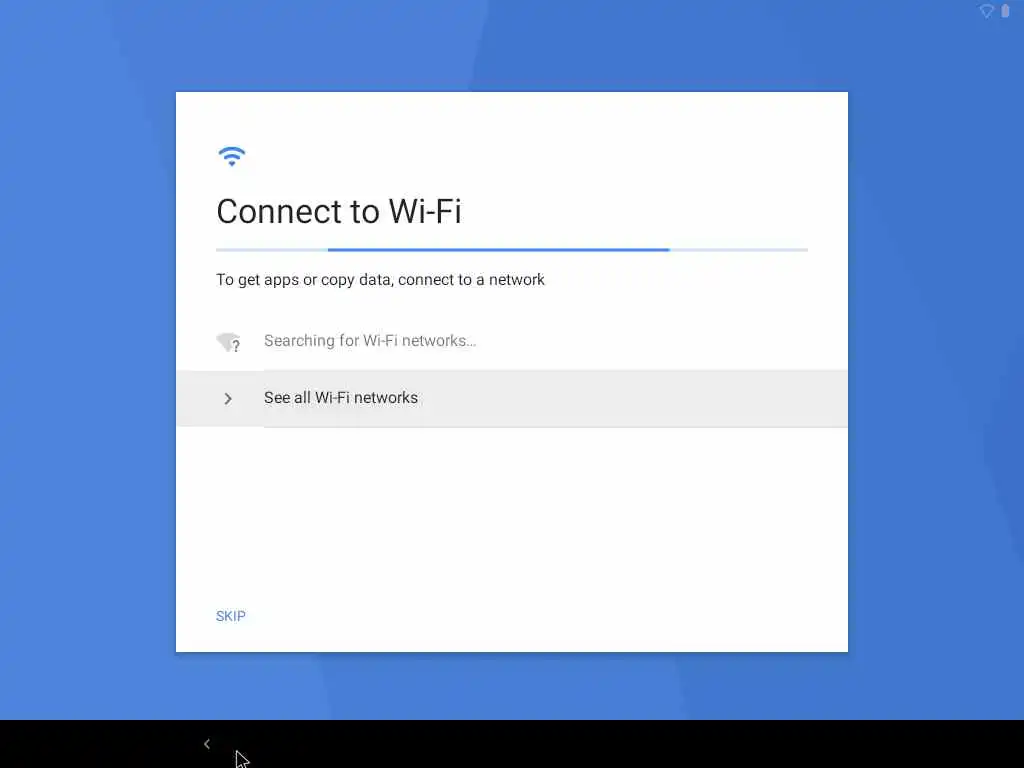The height and width of the screenshot is (768, 1024).
Task: Click the dark blue moving progress bar segment
Action: pyautogui.click(x=498, y=249)
